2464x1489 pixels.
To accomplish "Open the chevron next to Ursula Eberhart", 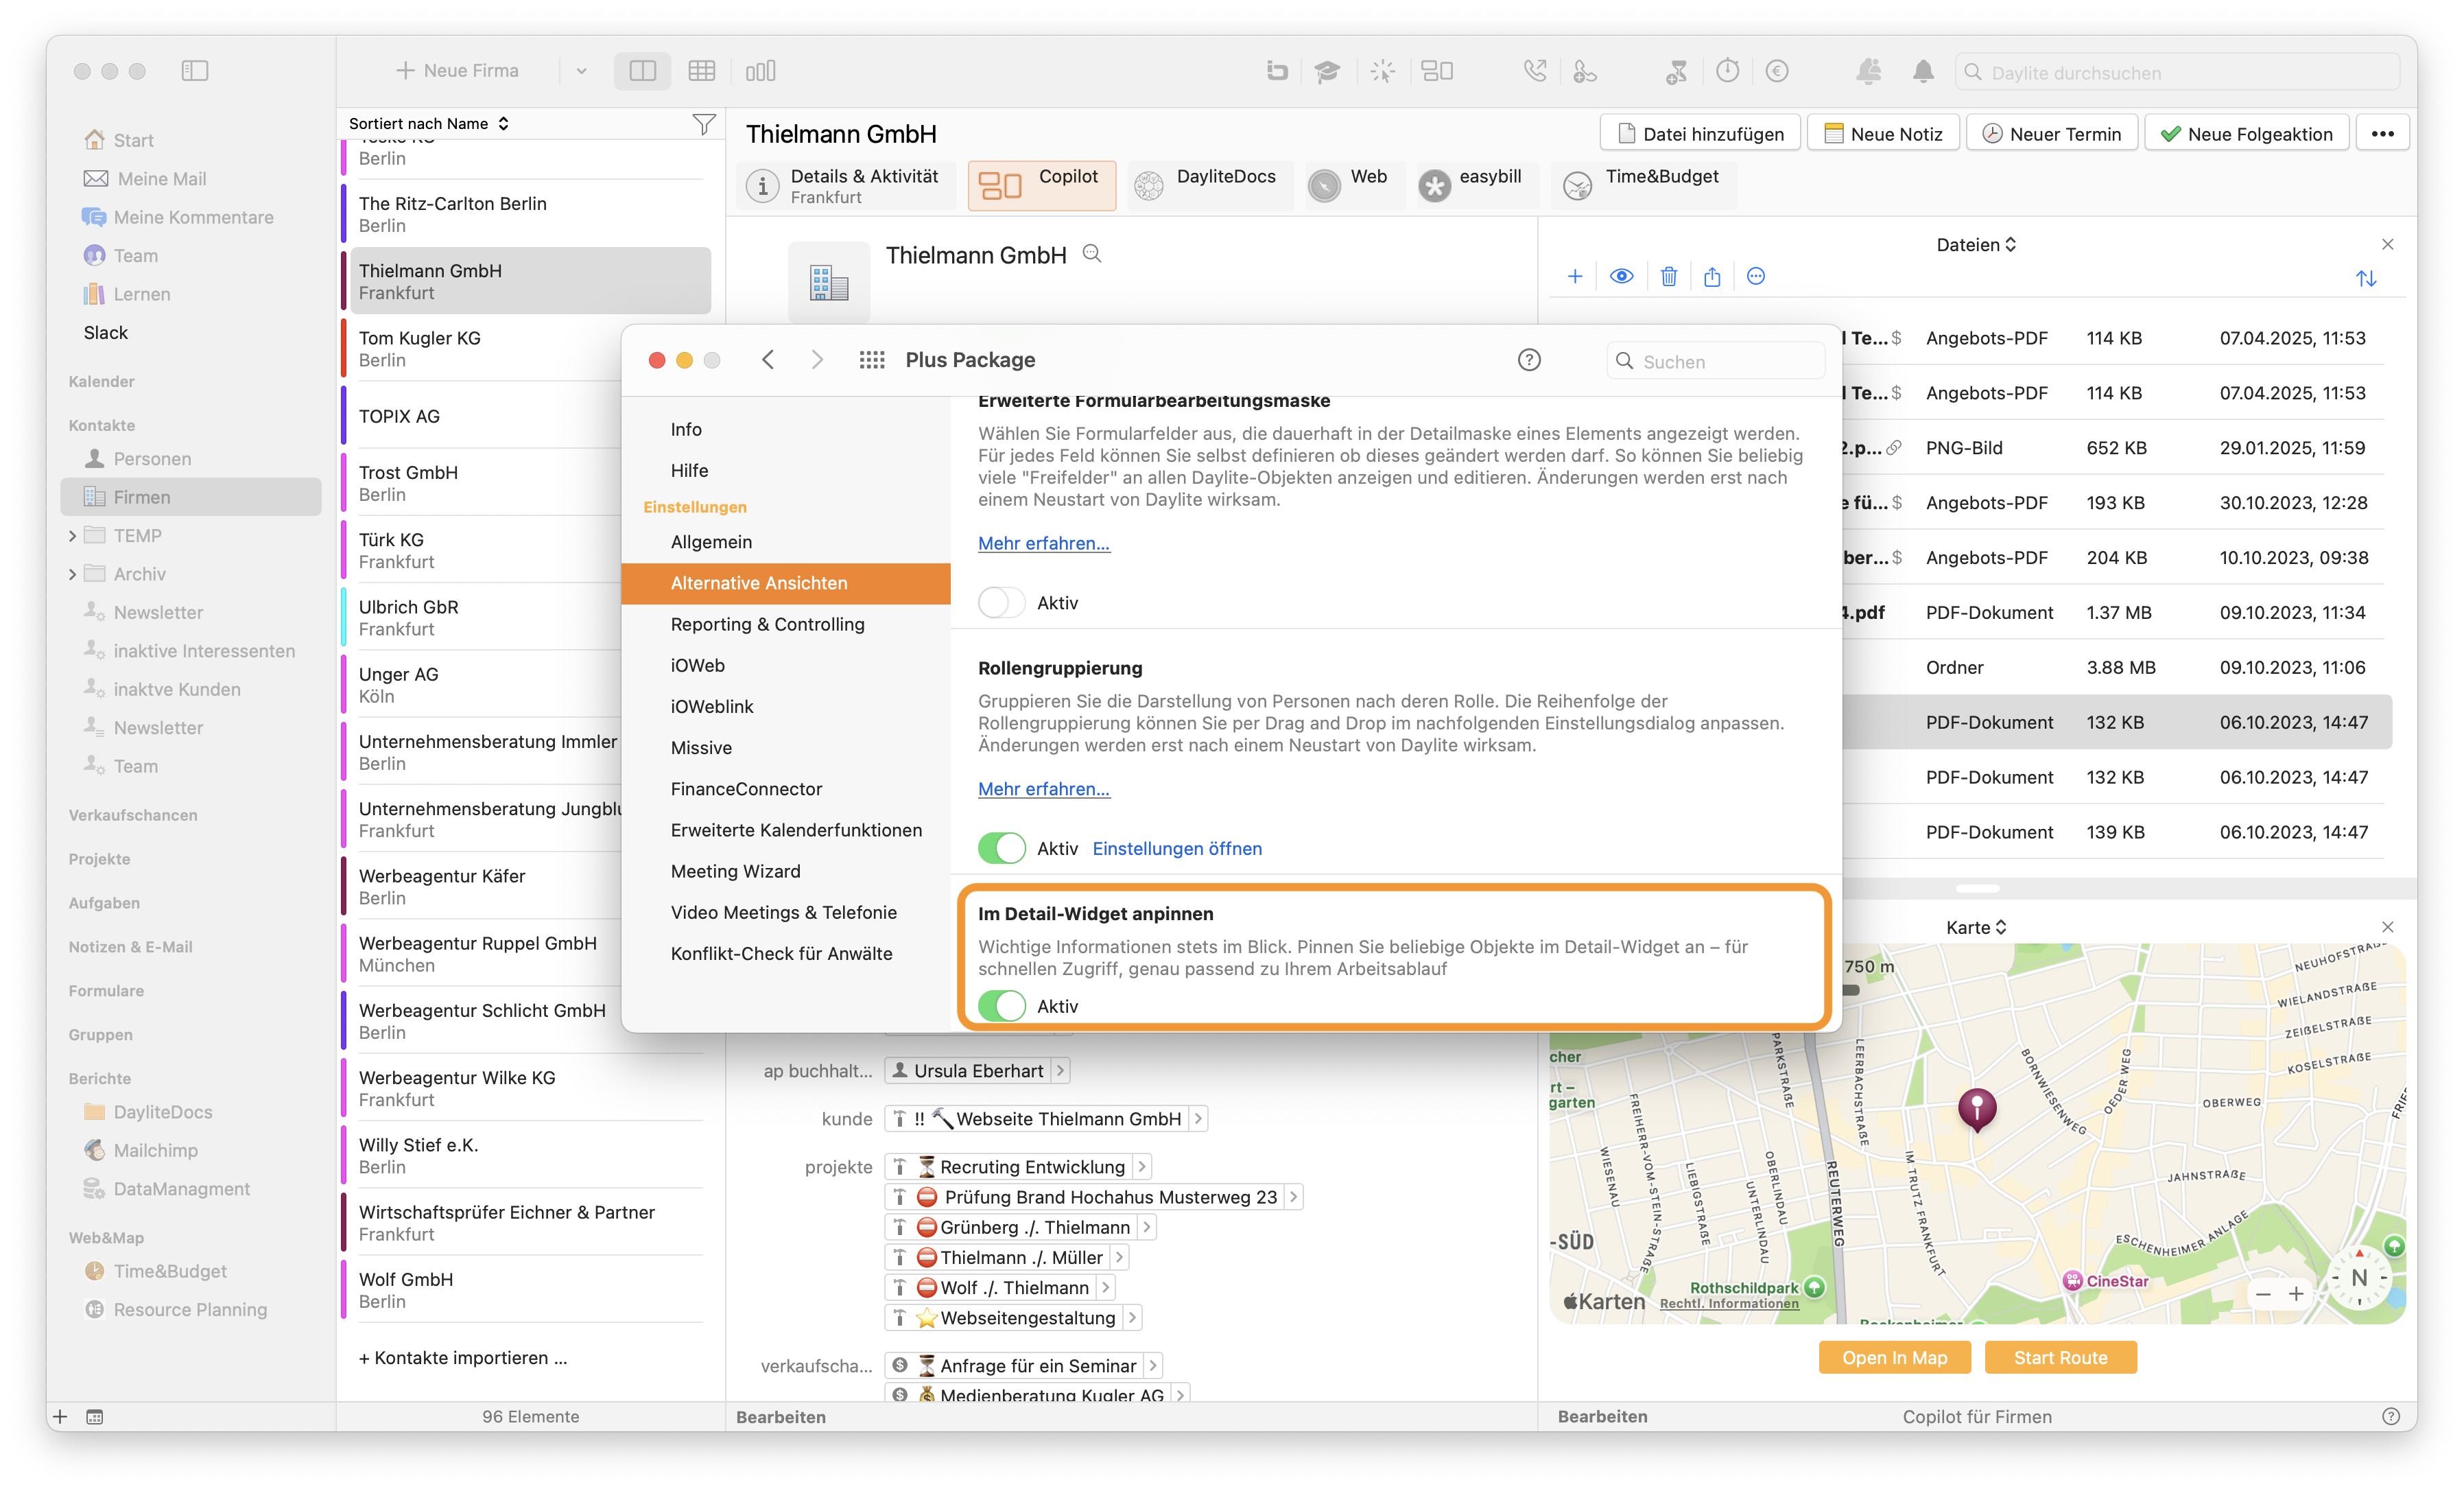I will tap(1061, 1071).
